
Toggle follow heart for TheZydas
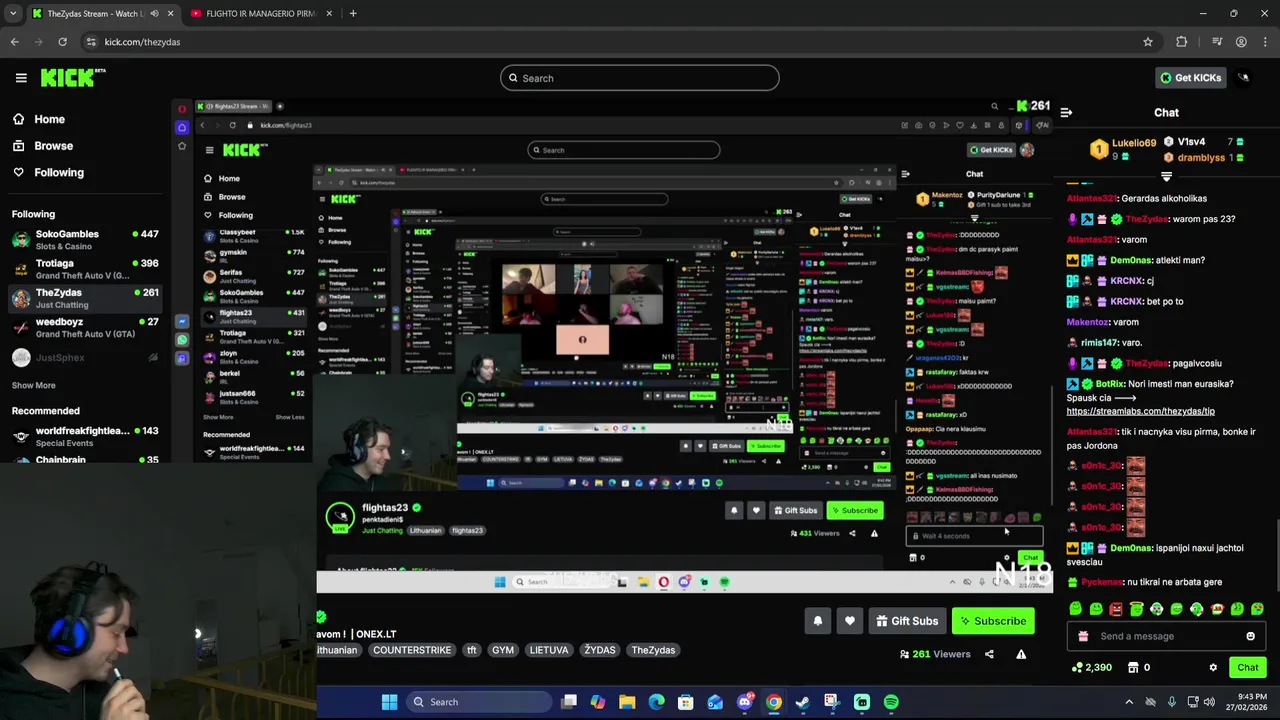[x=849, y=621]
